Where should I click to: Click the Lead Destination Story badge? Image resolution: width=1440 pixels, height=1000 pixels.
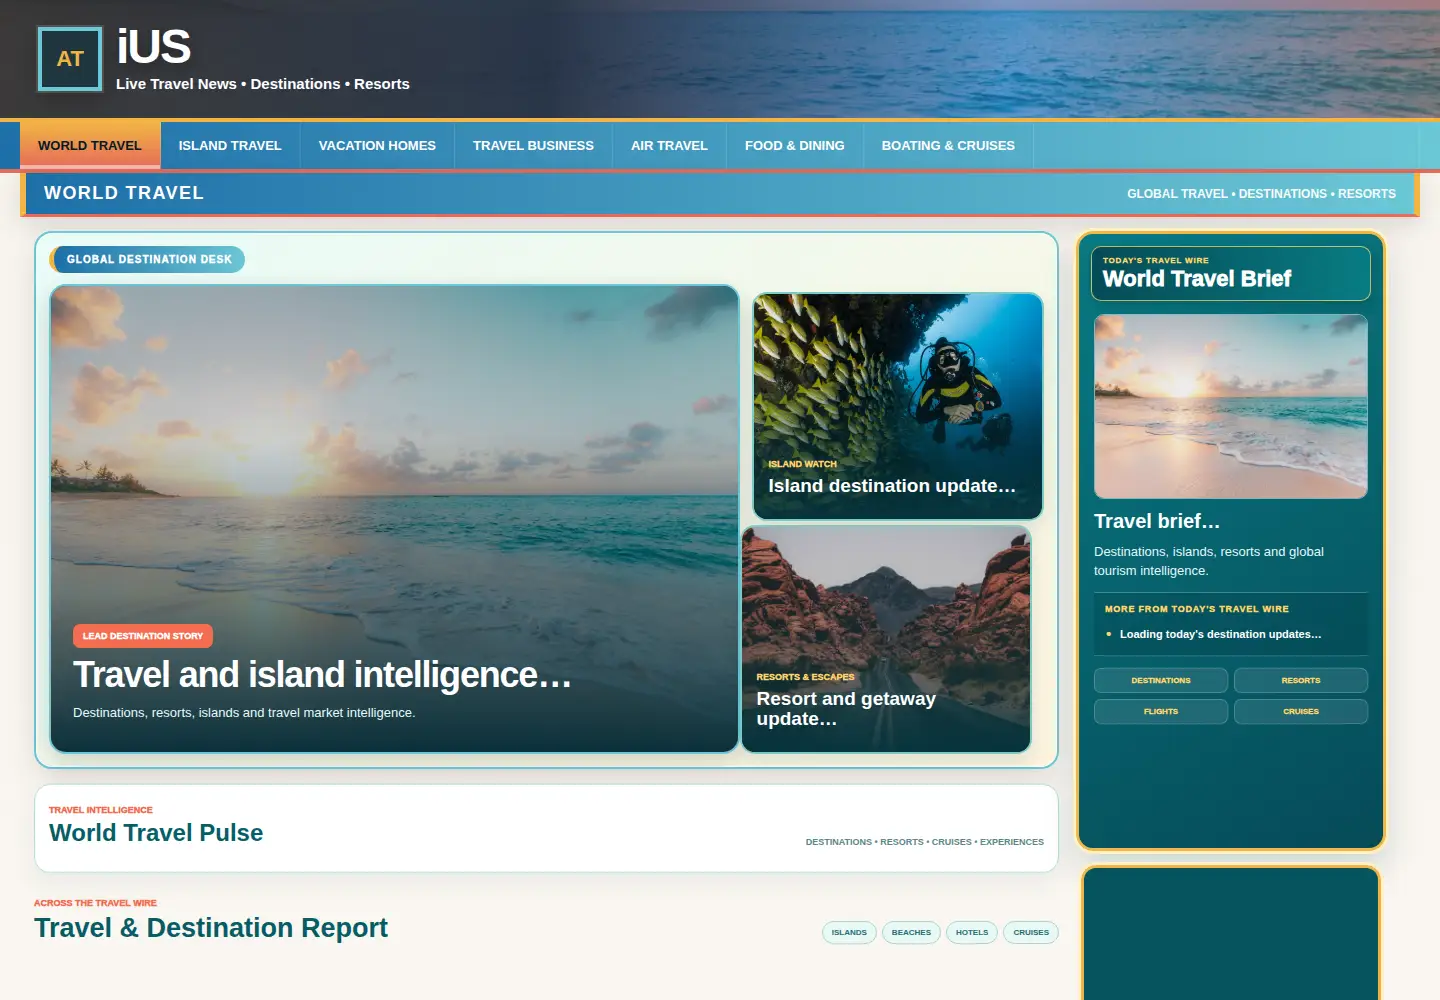click(x=143, y=636)
